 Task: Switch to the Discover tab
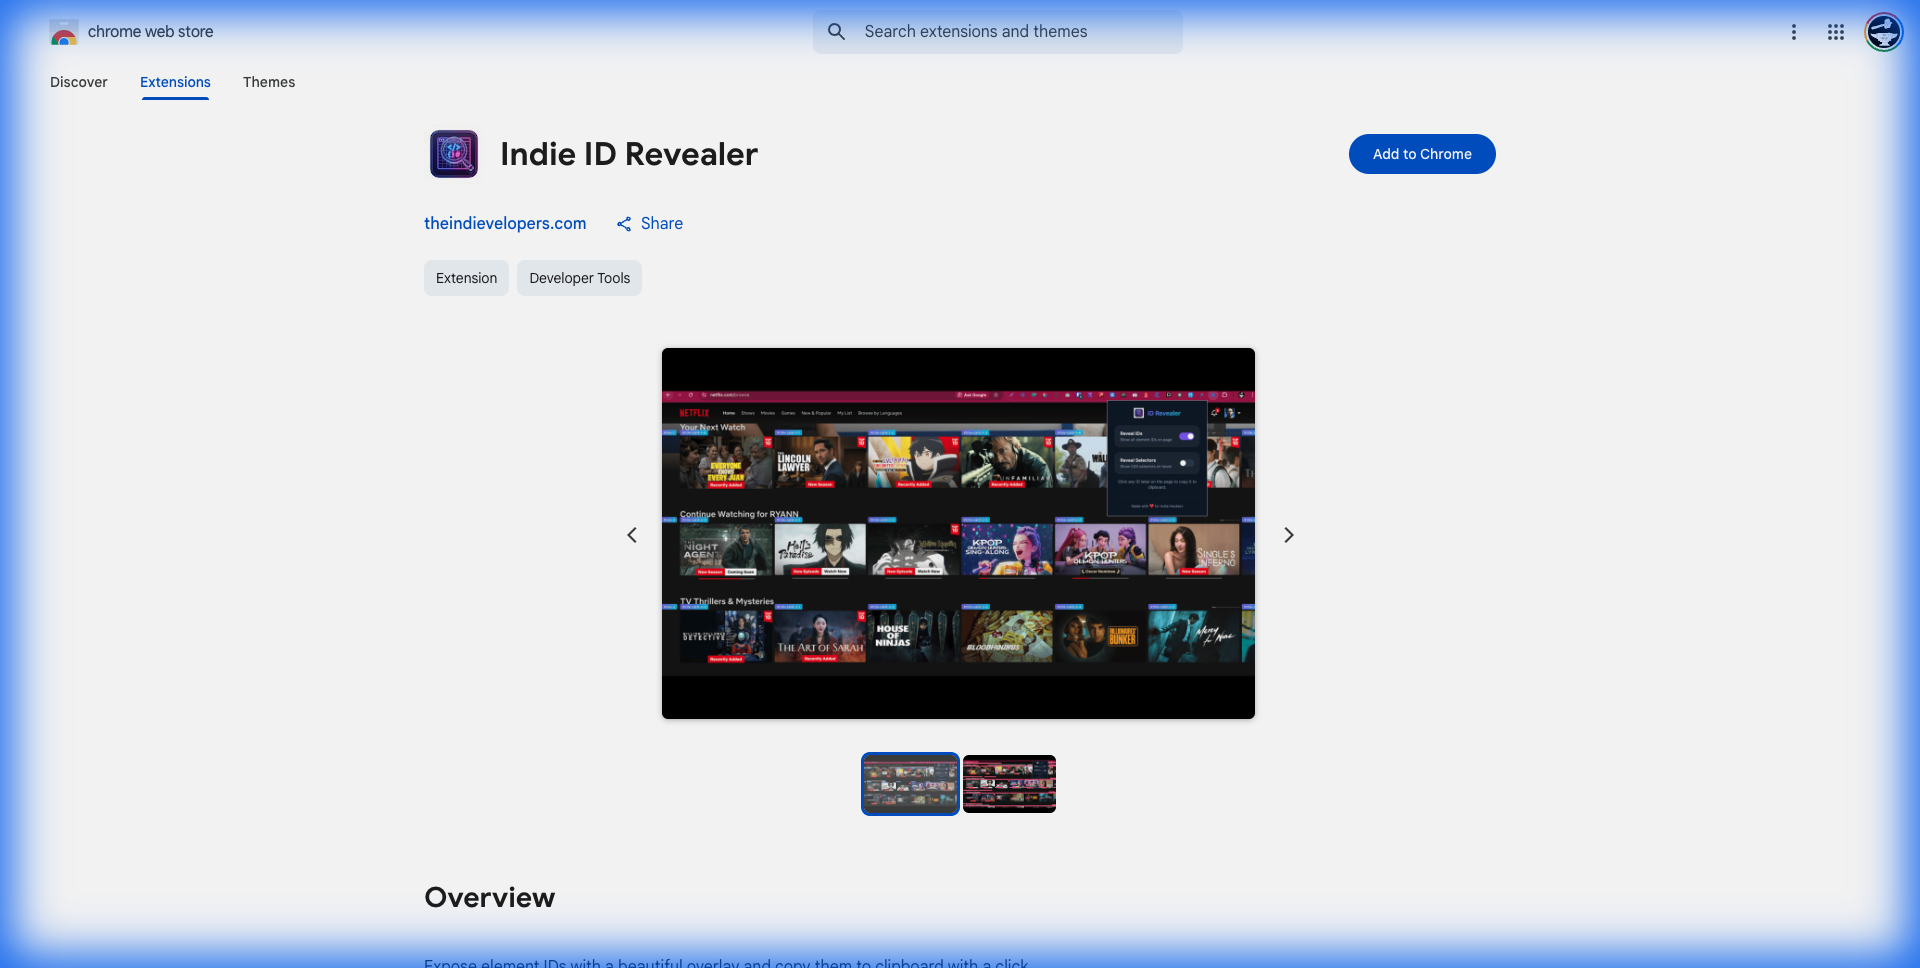pos(79,82)
